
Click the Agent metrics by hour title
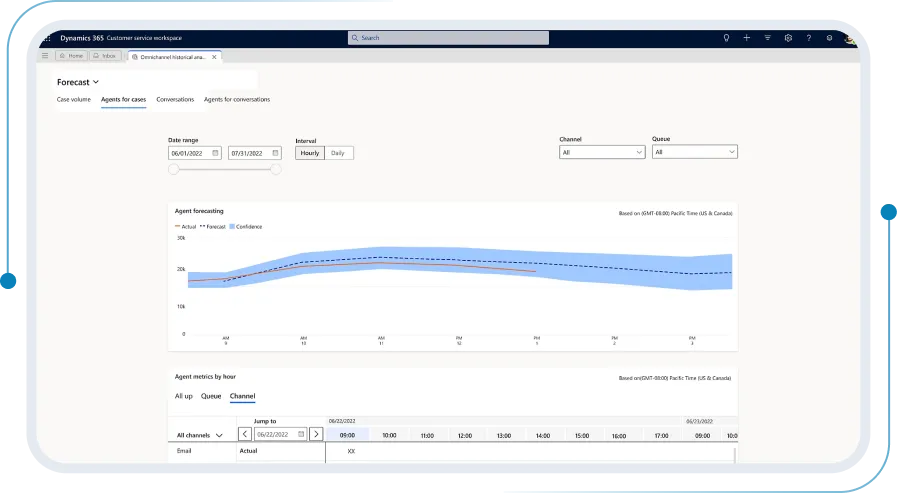click(205, 376)
